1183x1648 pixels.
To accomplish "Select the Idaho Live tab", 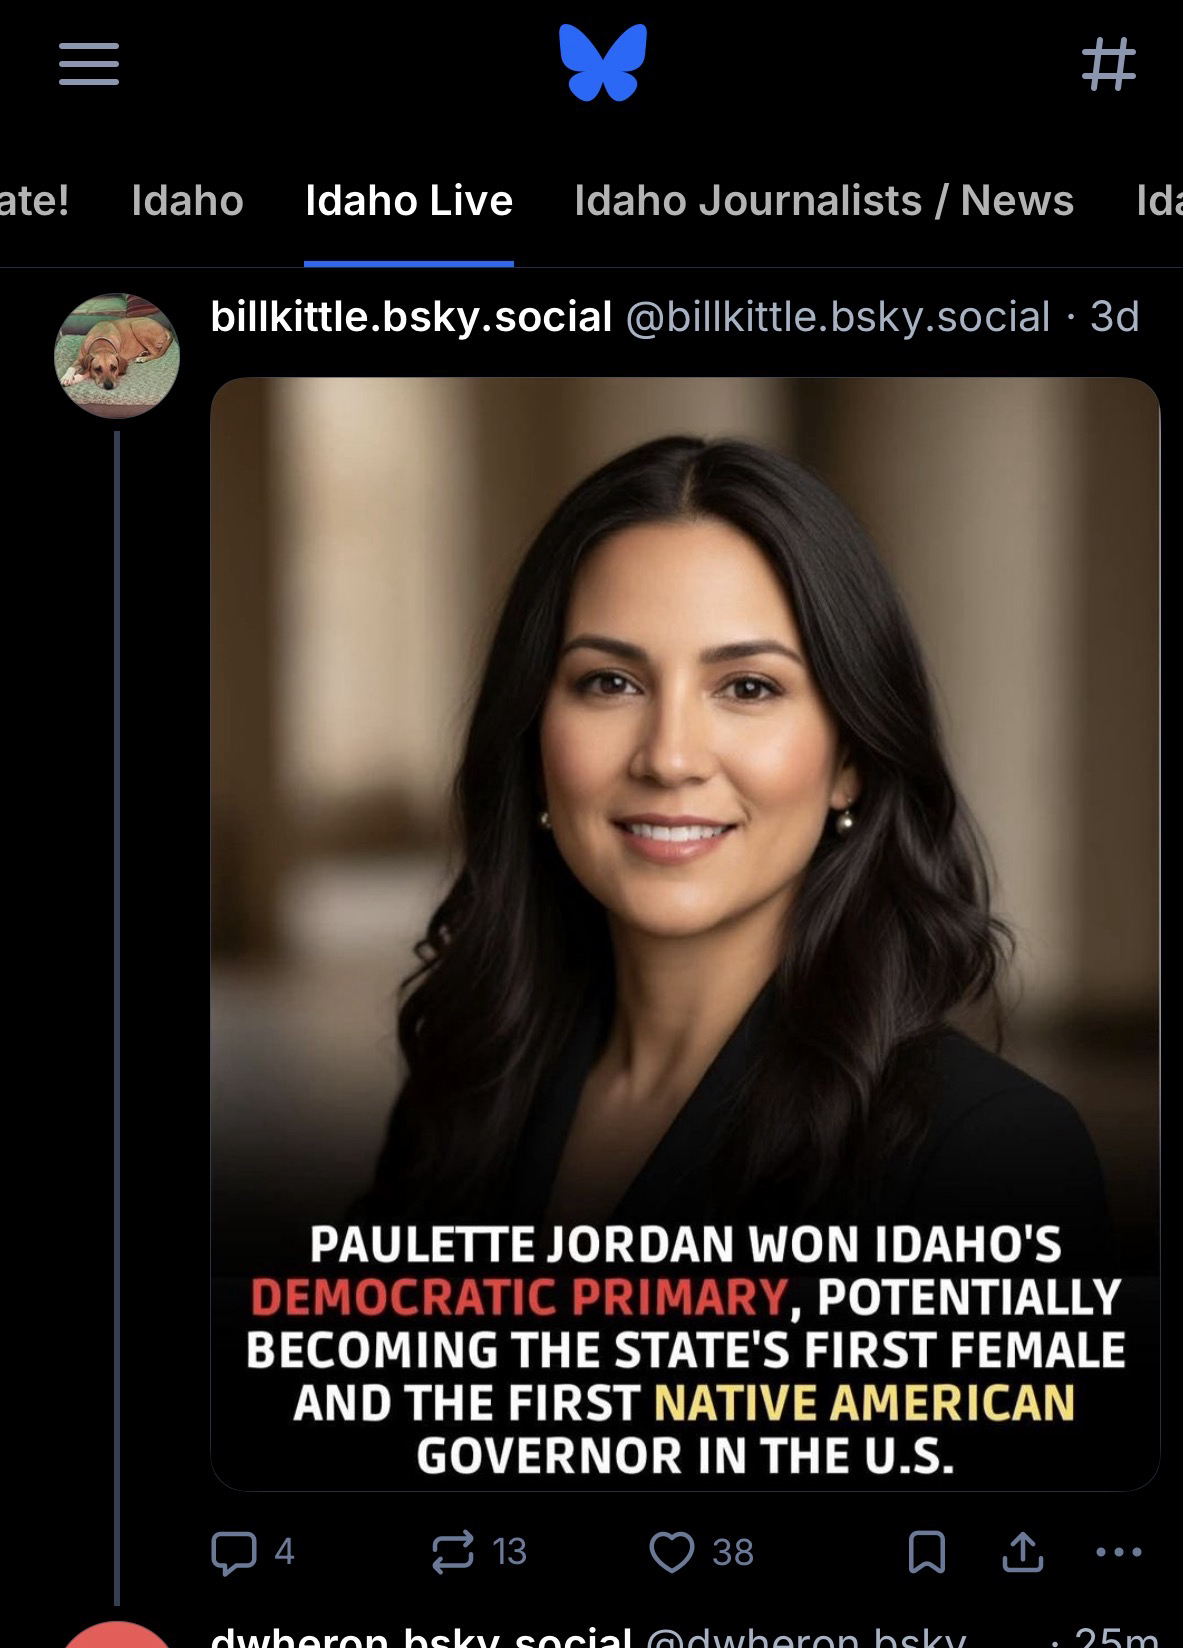I will pos(409,201).
